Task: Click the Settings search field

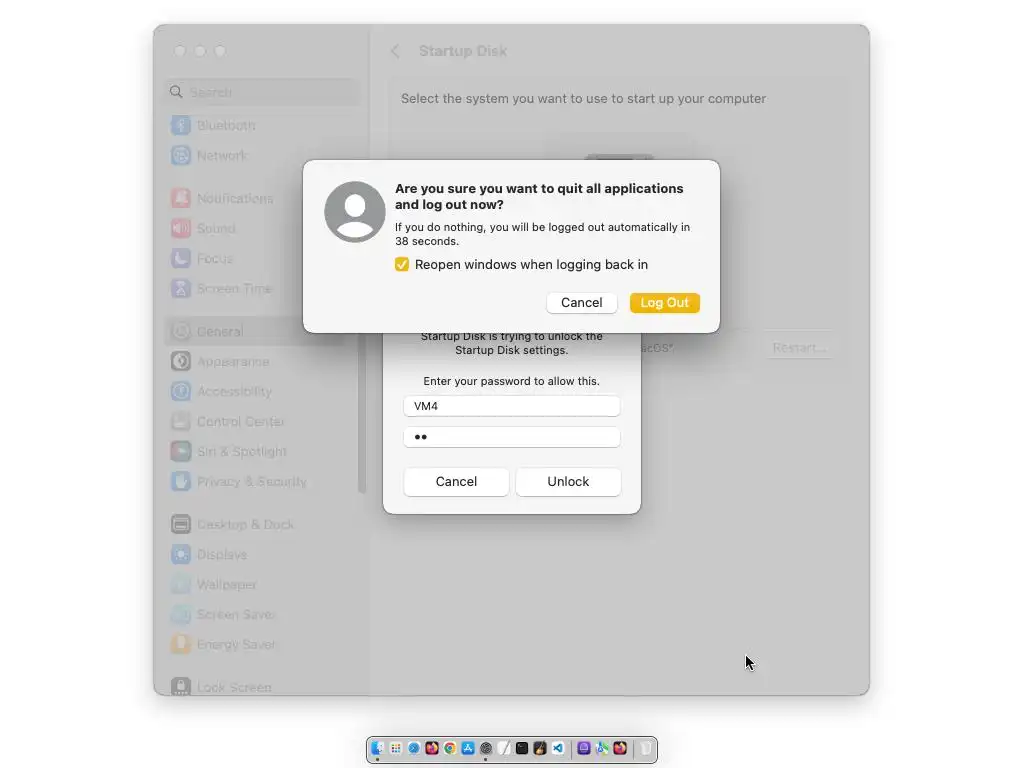Action: pyautogui.click(x=262, y=92)
